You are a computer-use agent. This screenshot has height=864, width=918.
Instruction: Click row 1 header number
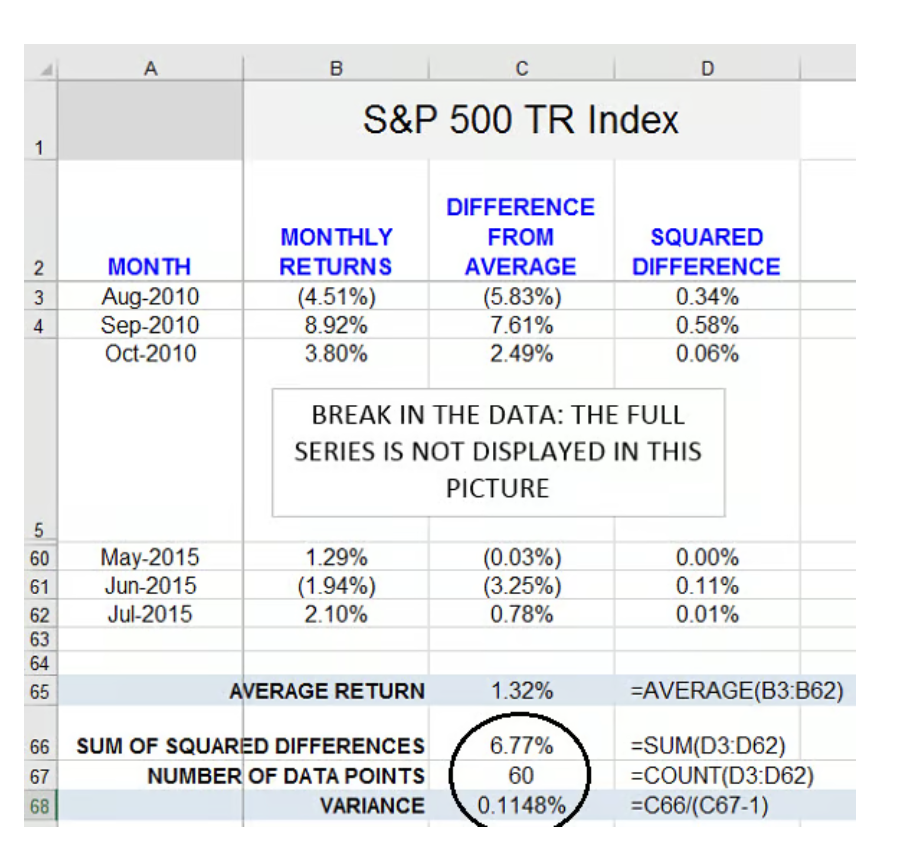(x=38, y=148)
